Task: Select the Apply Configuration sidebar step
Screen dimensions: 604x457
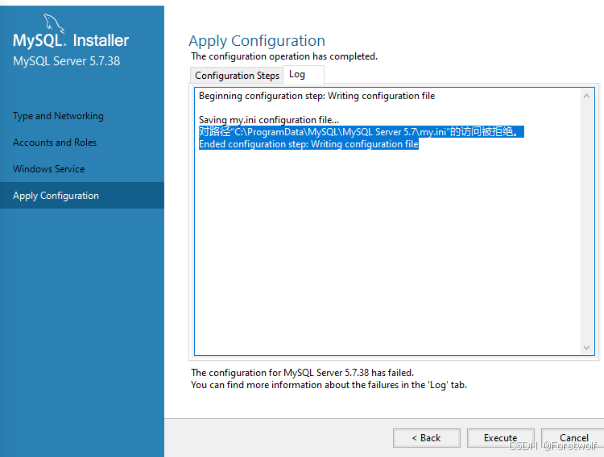Action: coord(82,195)
